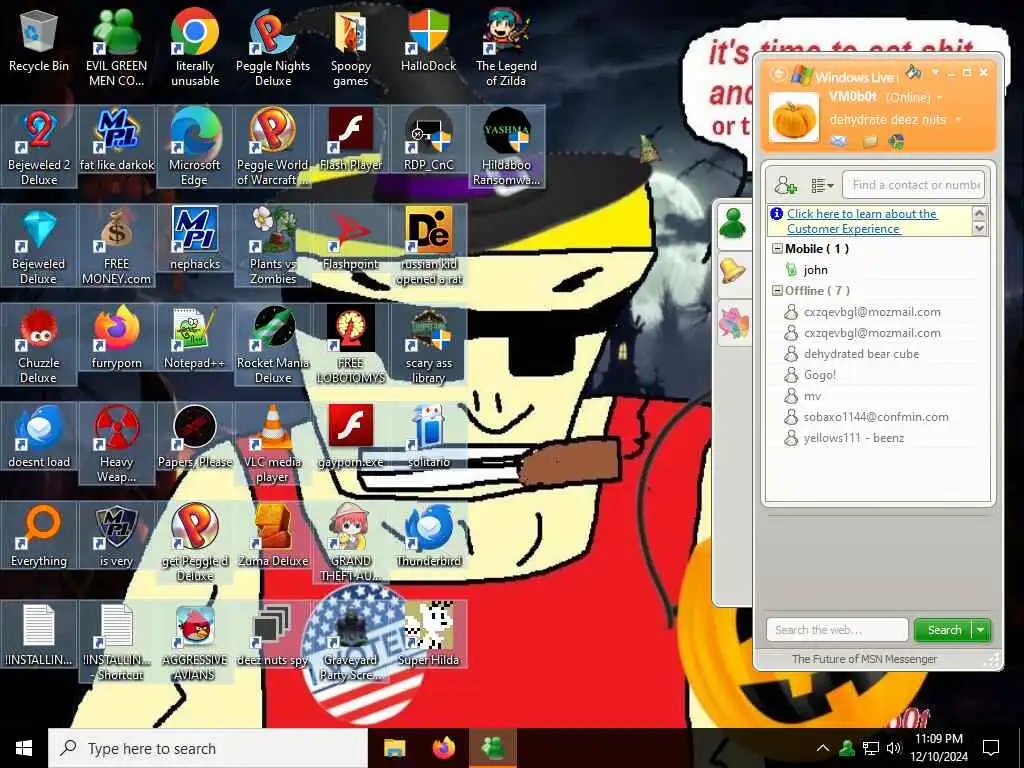Open the Chrome shortcut named literally unusable
Image resolution: width=1024 pixels, height=768 pixels.
pyautogui.click(x=195, y=48)
